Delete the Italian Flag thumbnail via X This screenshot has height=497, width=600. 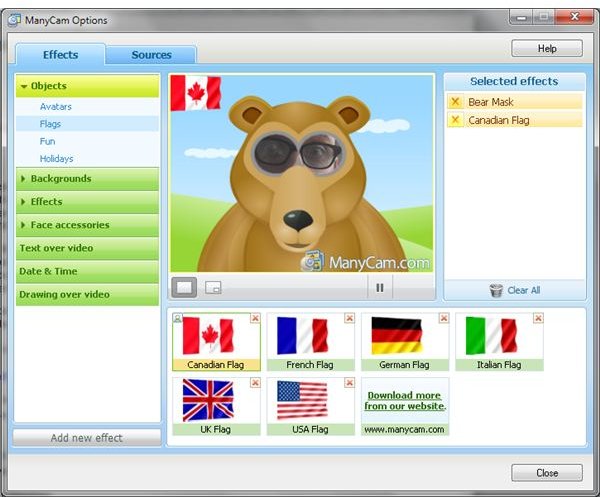(538, 318)
